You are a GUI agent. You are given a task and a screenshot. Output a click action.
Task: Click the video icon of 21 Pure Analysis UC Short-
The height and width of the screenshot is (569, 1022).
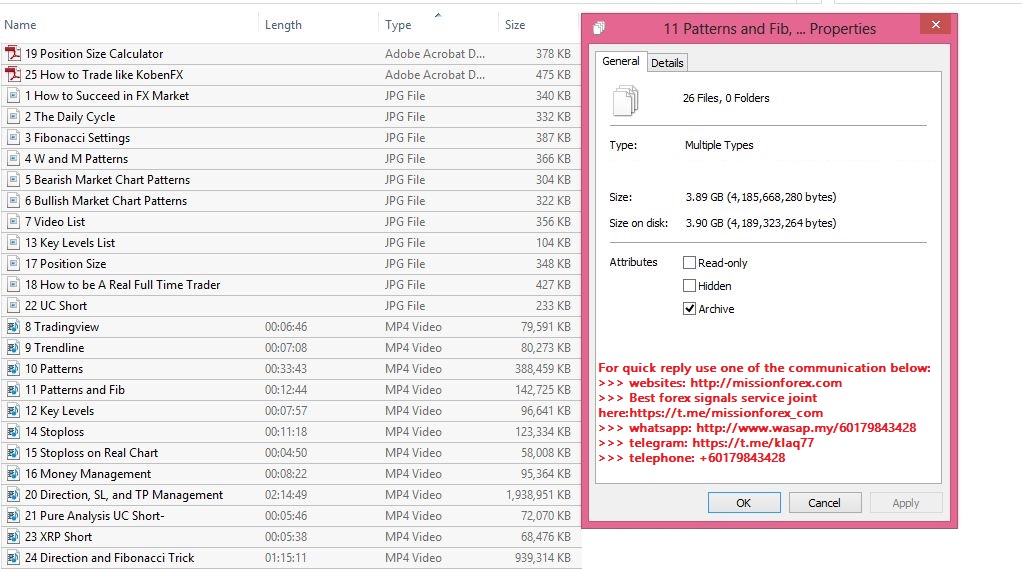point(13,516)
